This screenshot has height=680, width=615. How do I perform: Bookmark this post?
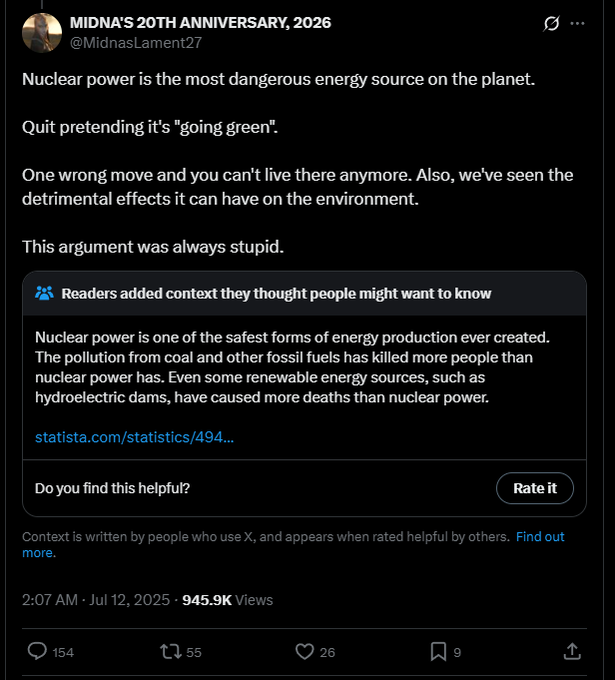click(438, 651)
